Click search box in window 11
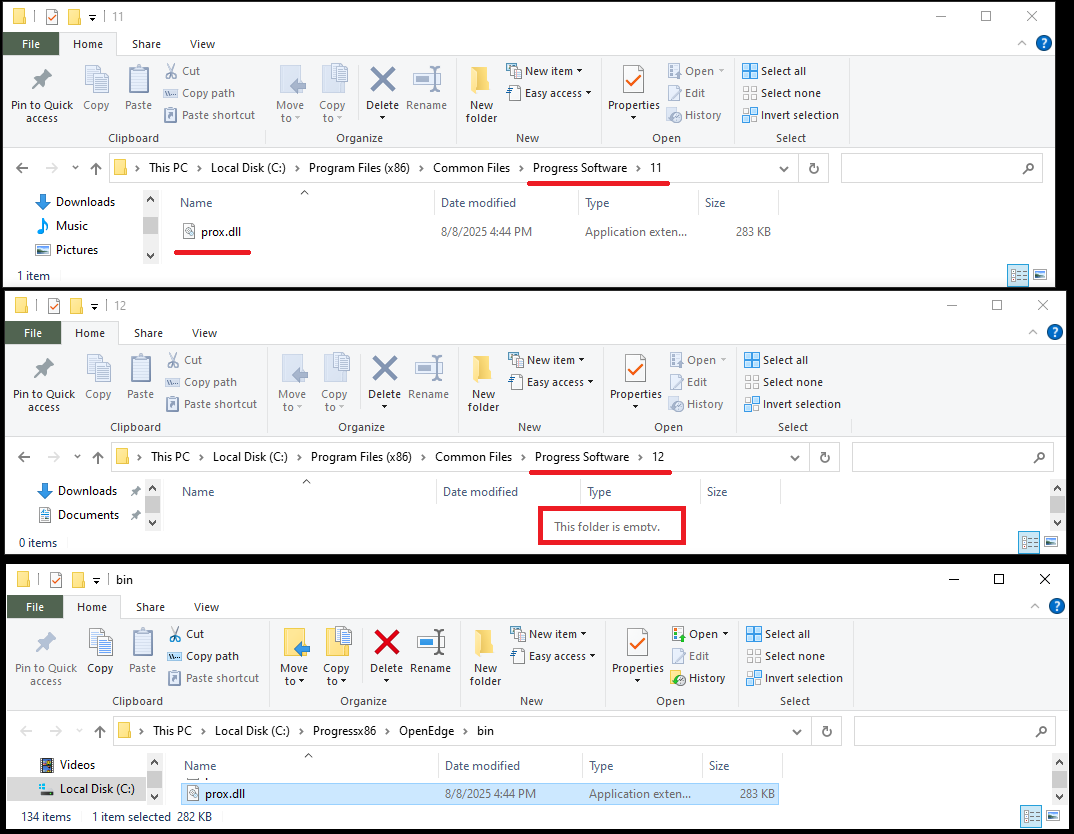 tap(941, 168)
